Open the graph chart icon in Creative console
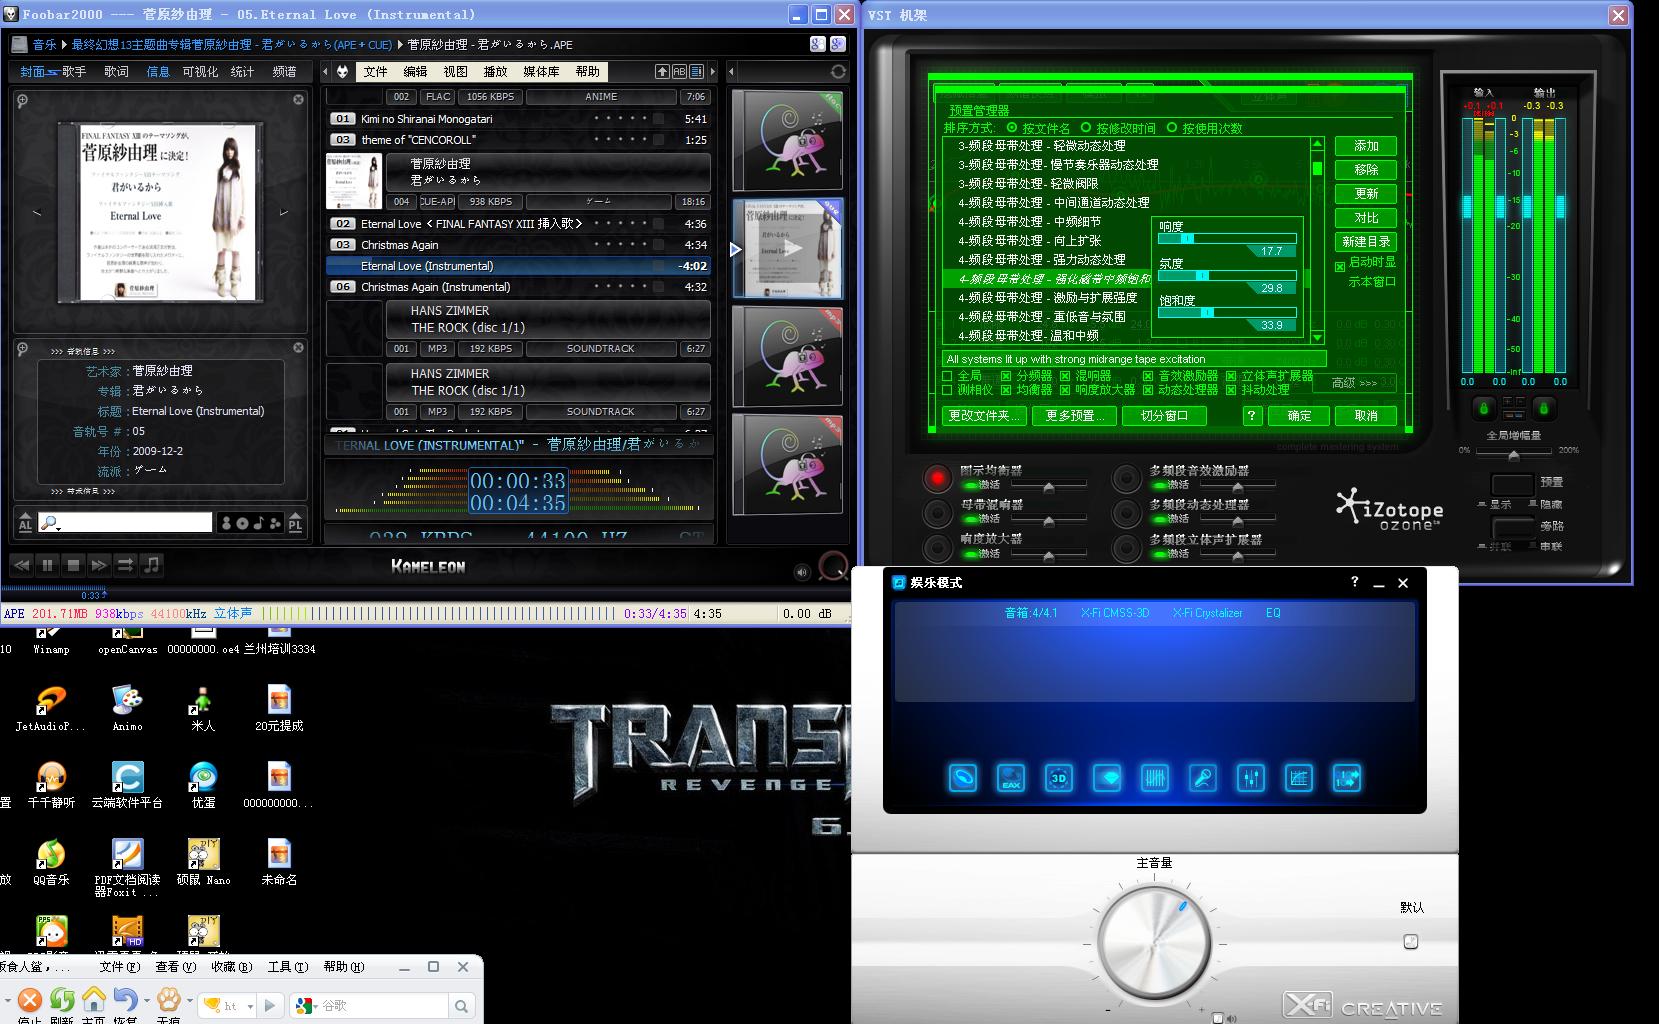 (x=1299, y=778)
